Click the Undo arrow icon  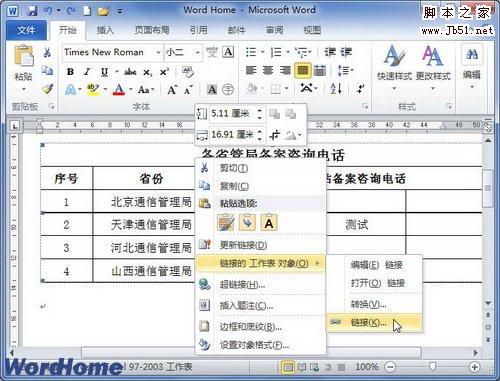coord(48,11)
